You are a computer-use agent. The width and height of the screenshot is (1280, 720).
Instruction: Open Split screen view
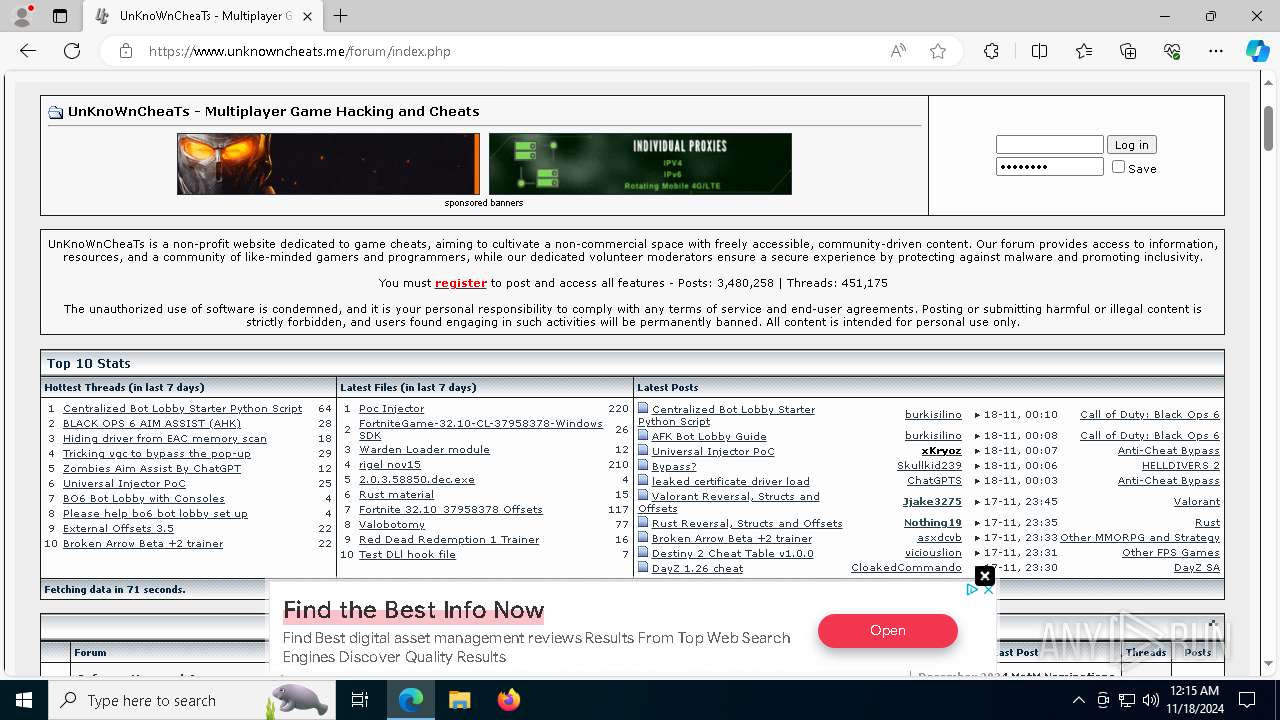(1039, 51)
